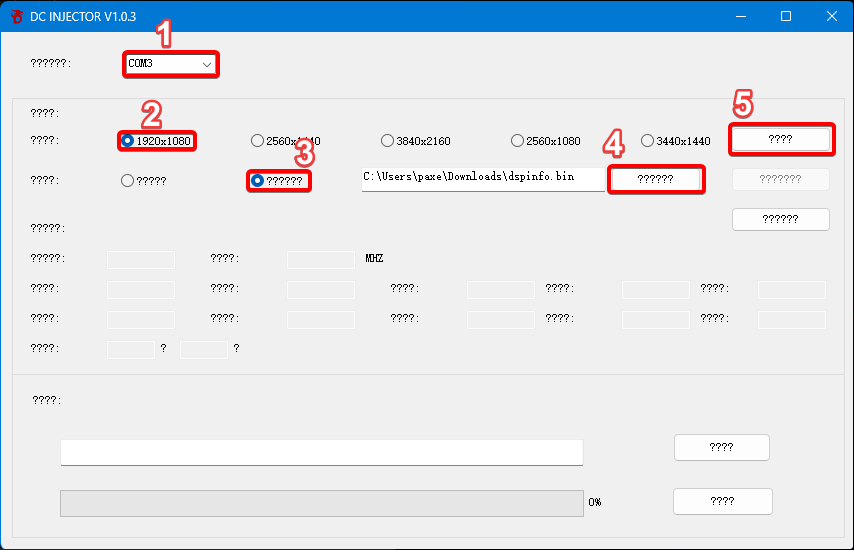Click the enabled button below the greyed-out button
Image resolution: width=854 pixels, height=550 pixels.
(781, 219)
